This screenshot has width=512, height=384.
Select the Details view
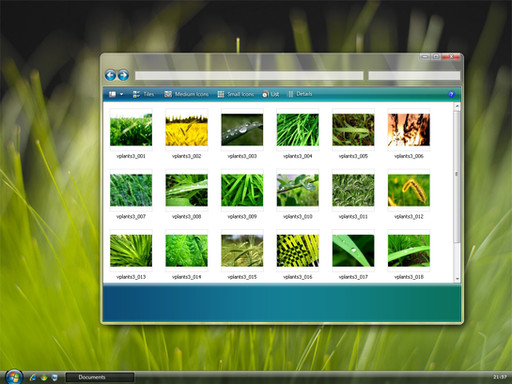300,94
